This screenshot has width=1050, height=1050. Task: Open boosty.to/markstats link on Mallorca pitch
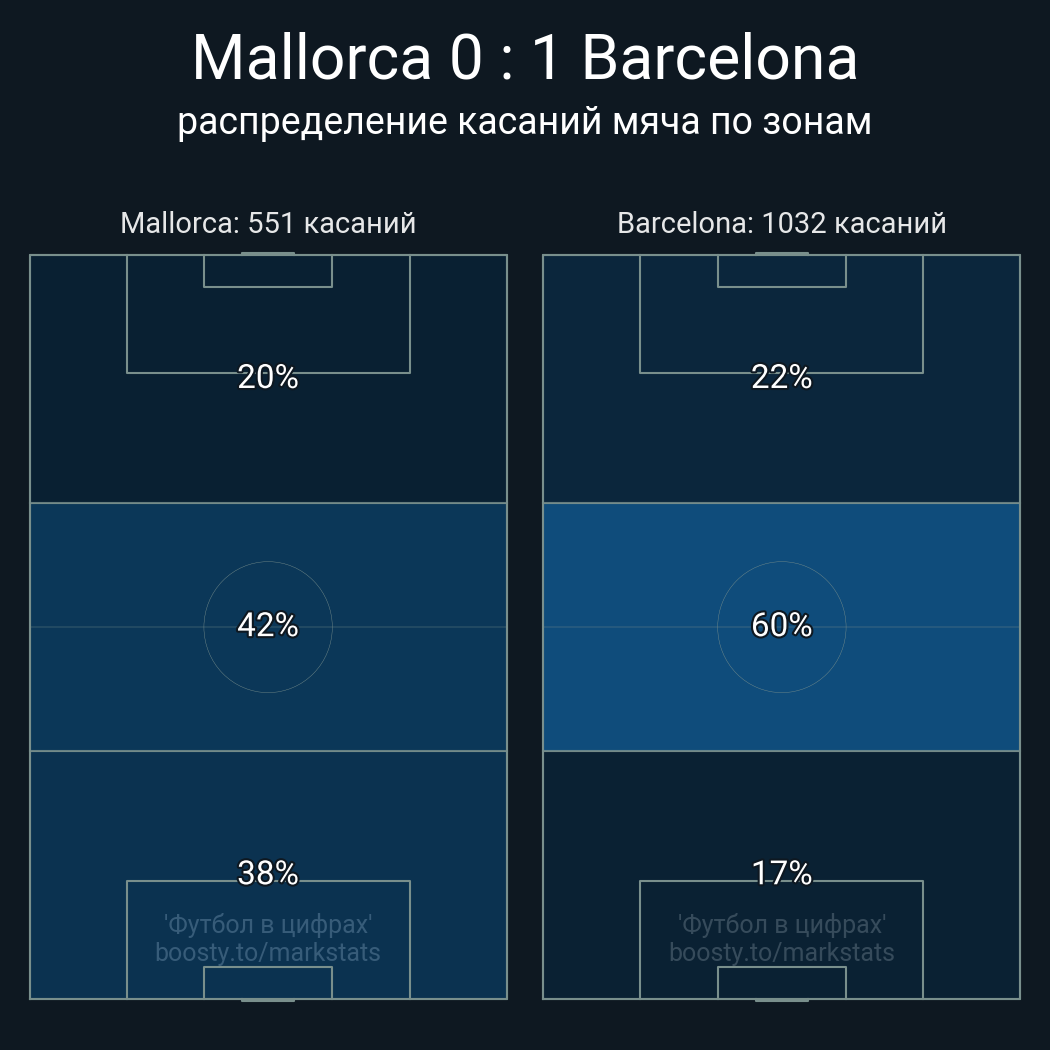pyautogui.click(x=268, y=952)
